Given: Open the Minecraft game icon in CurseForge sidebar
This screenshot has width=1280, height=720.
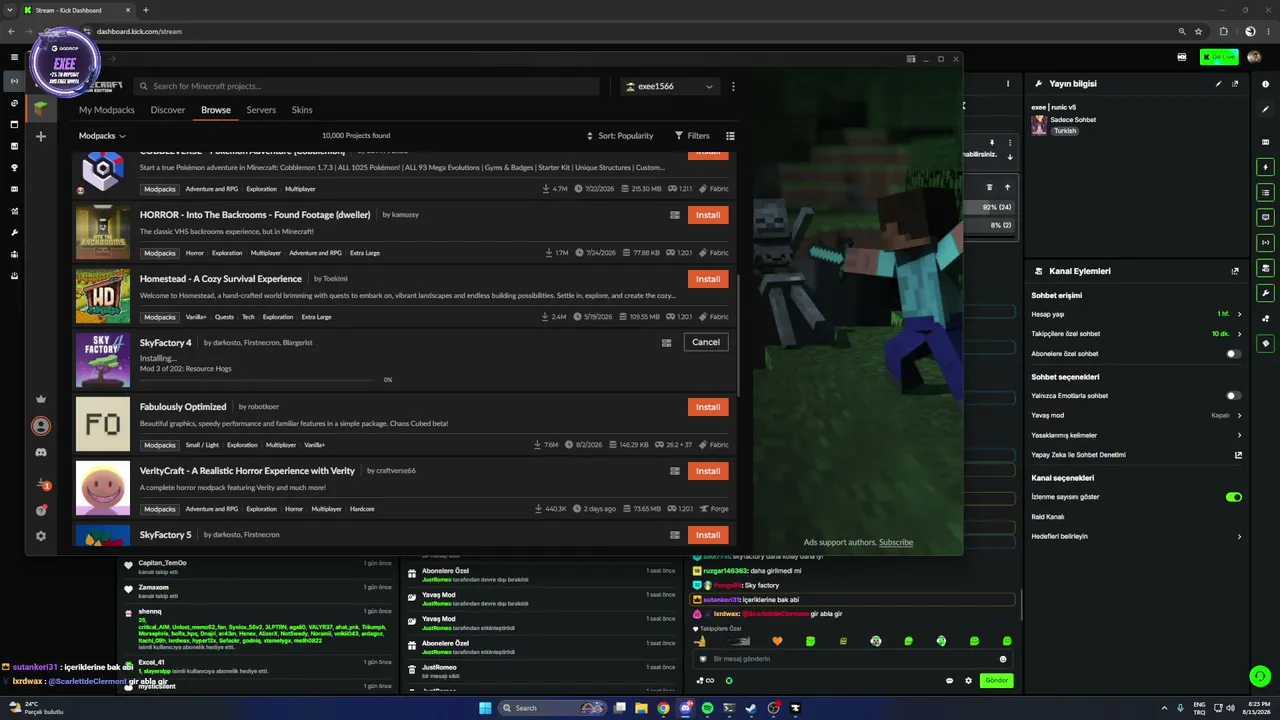Looking at the screenshot, I should pyautogui.click(x=41, y=109).
